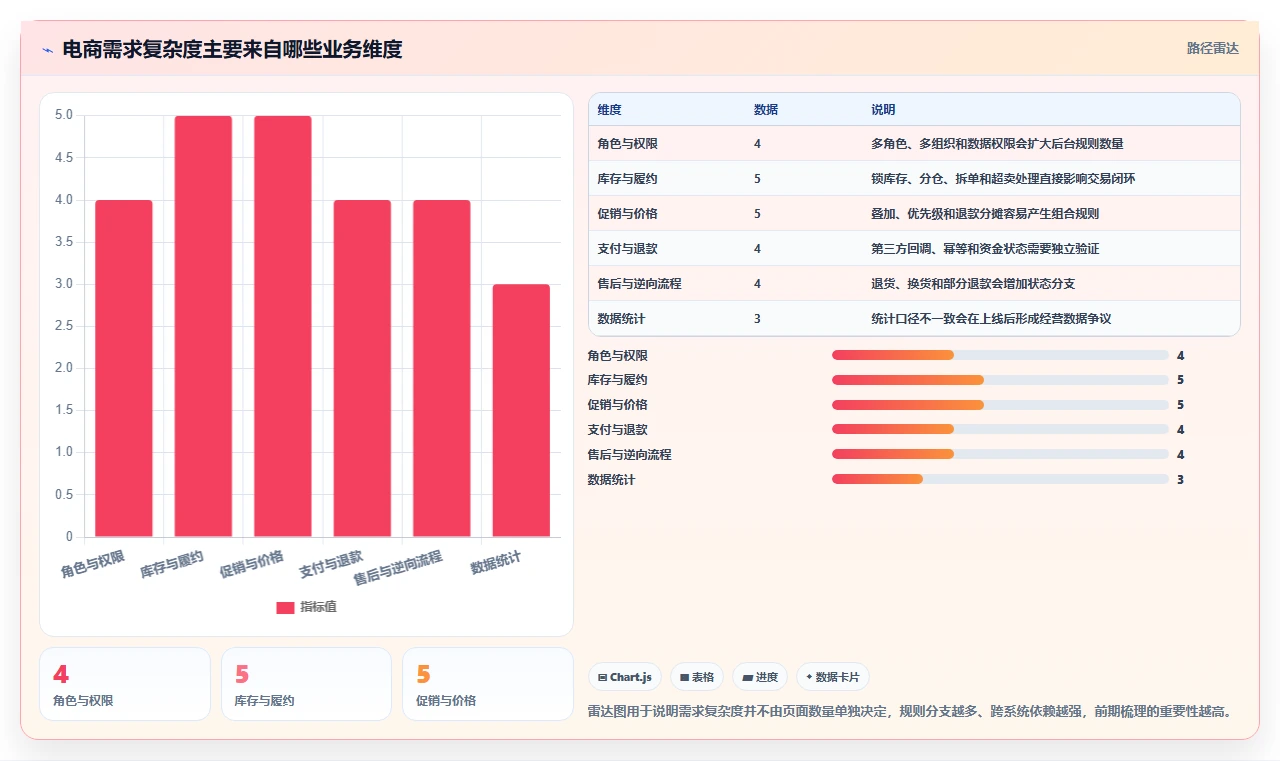Click the 库存与履约 label in the progress list

click(x=618, y=380)
